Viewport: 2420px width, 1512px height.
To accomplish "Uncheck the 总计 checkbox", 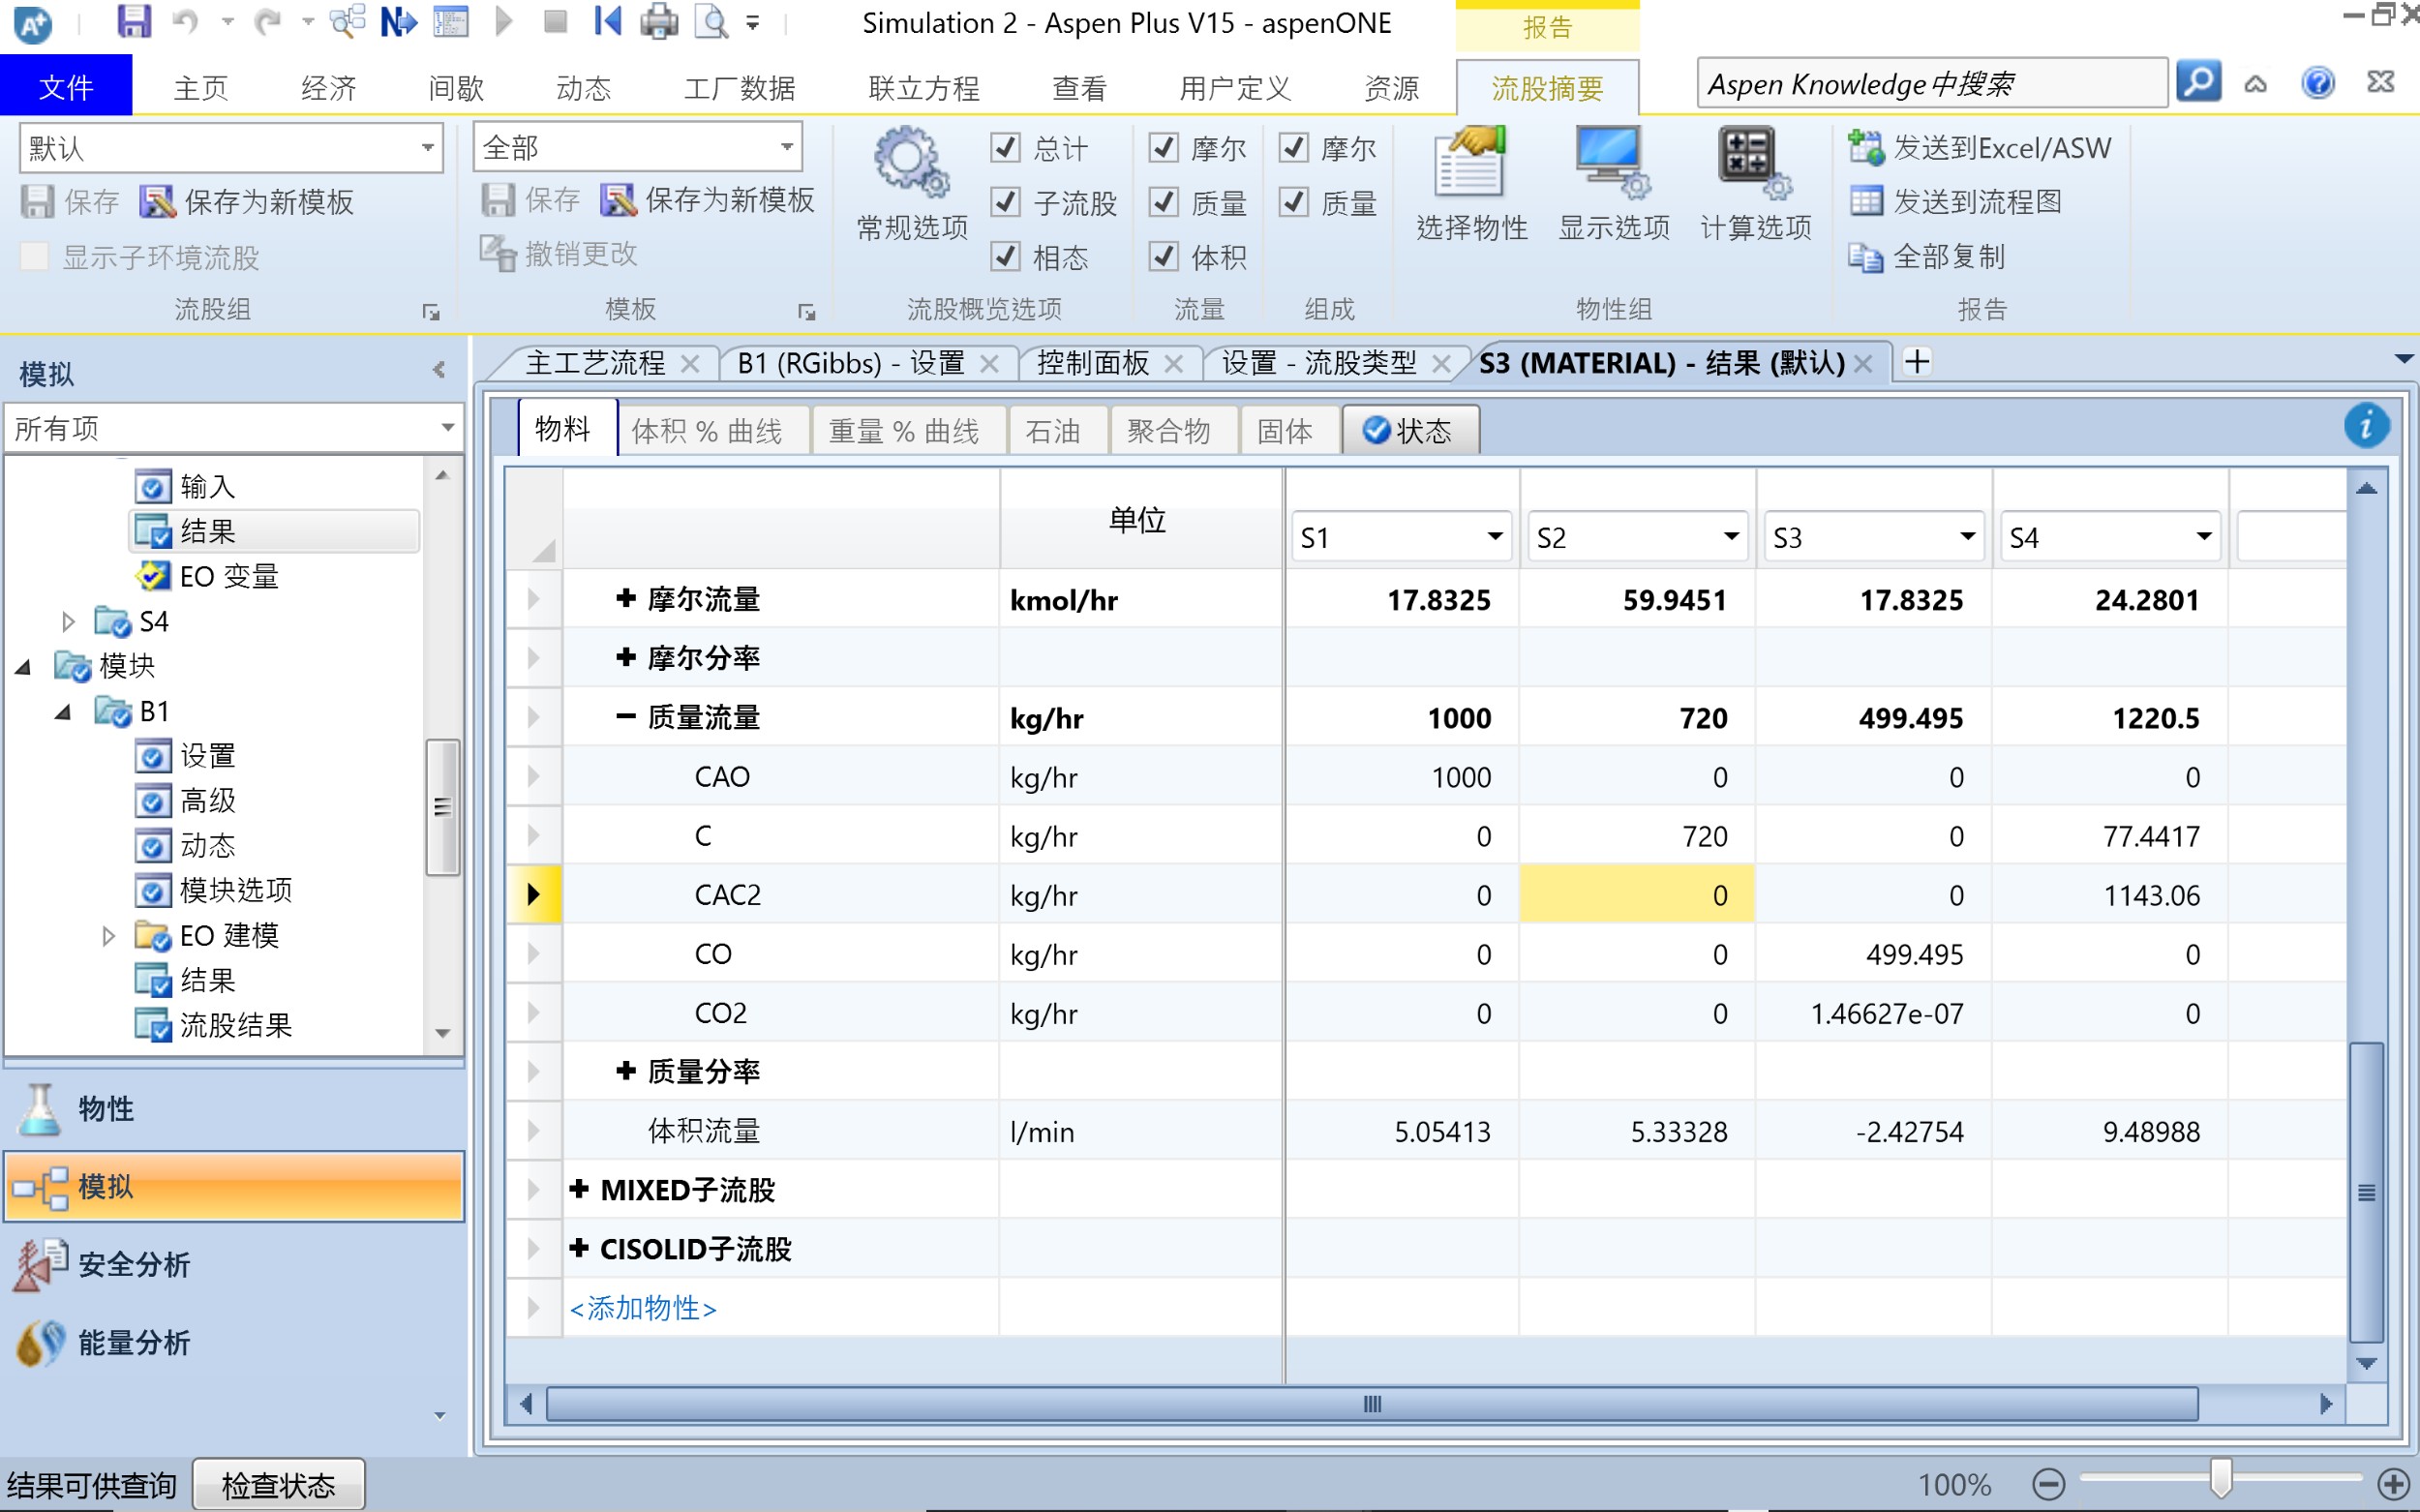I will point(1005,148).
